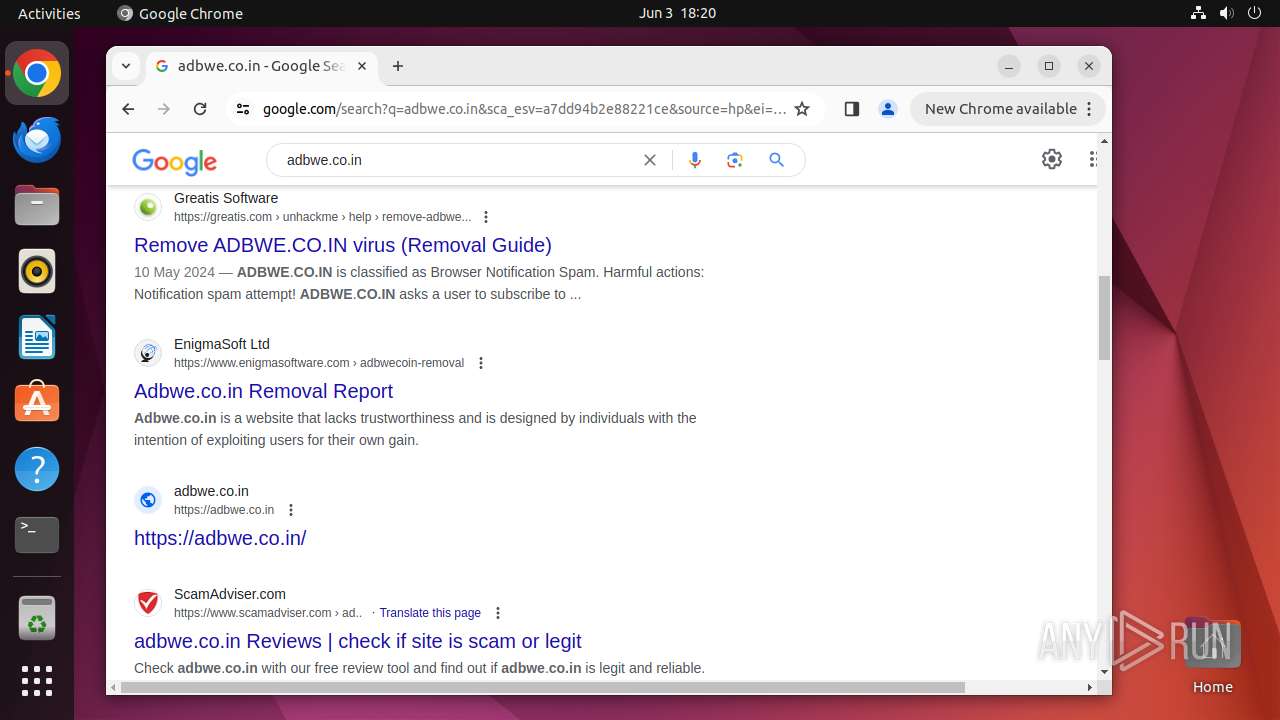Open adbwe.co.in Reviews scam check link
1280x720 pixels.
coord(357,641)
